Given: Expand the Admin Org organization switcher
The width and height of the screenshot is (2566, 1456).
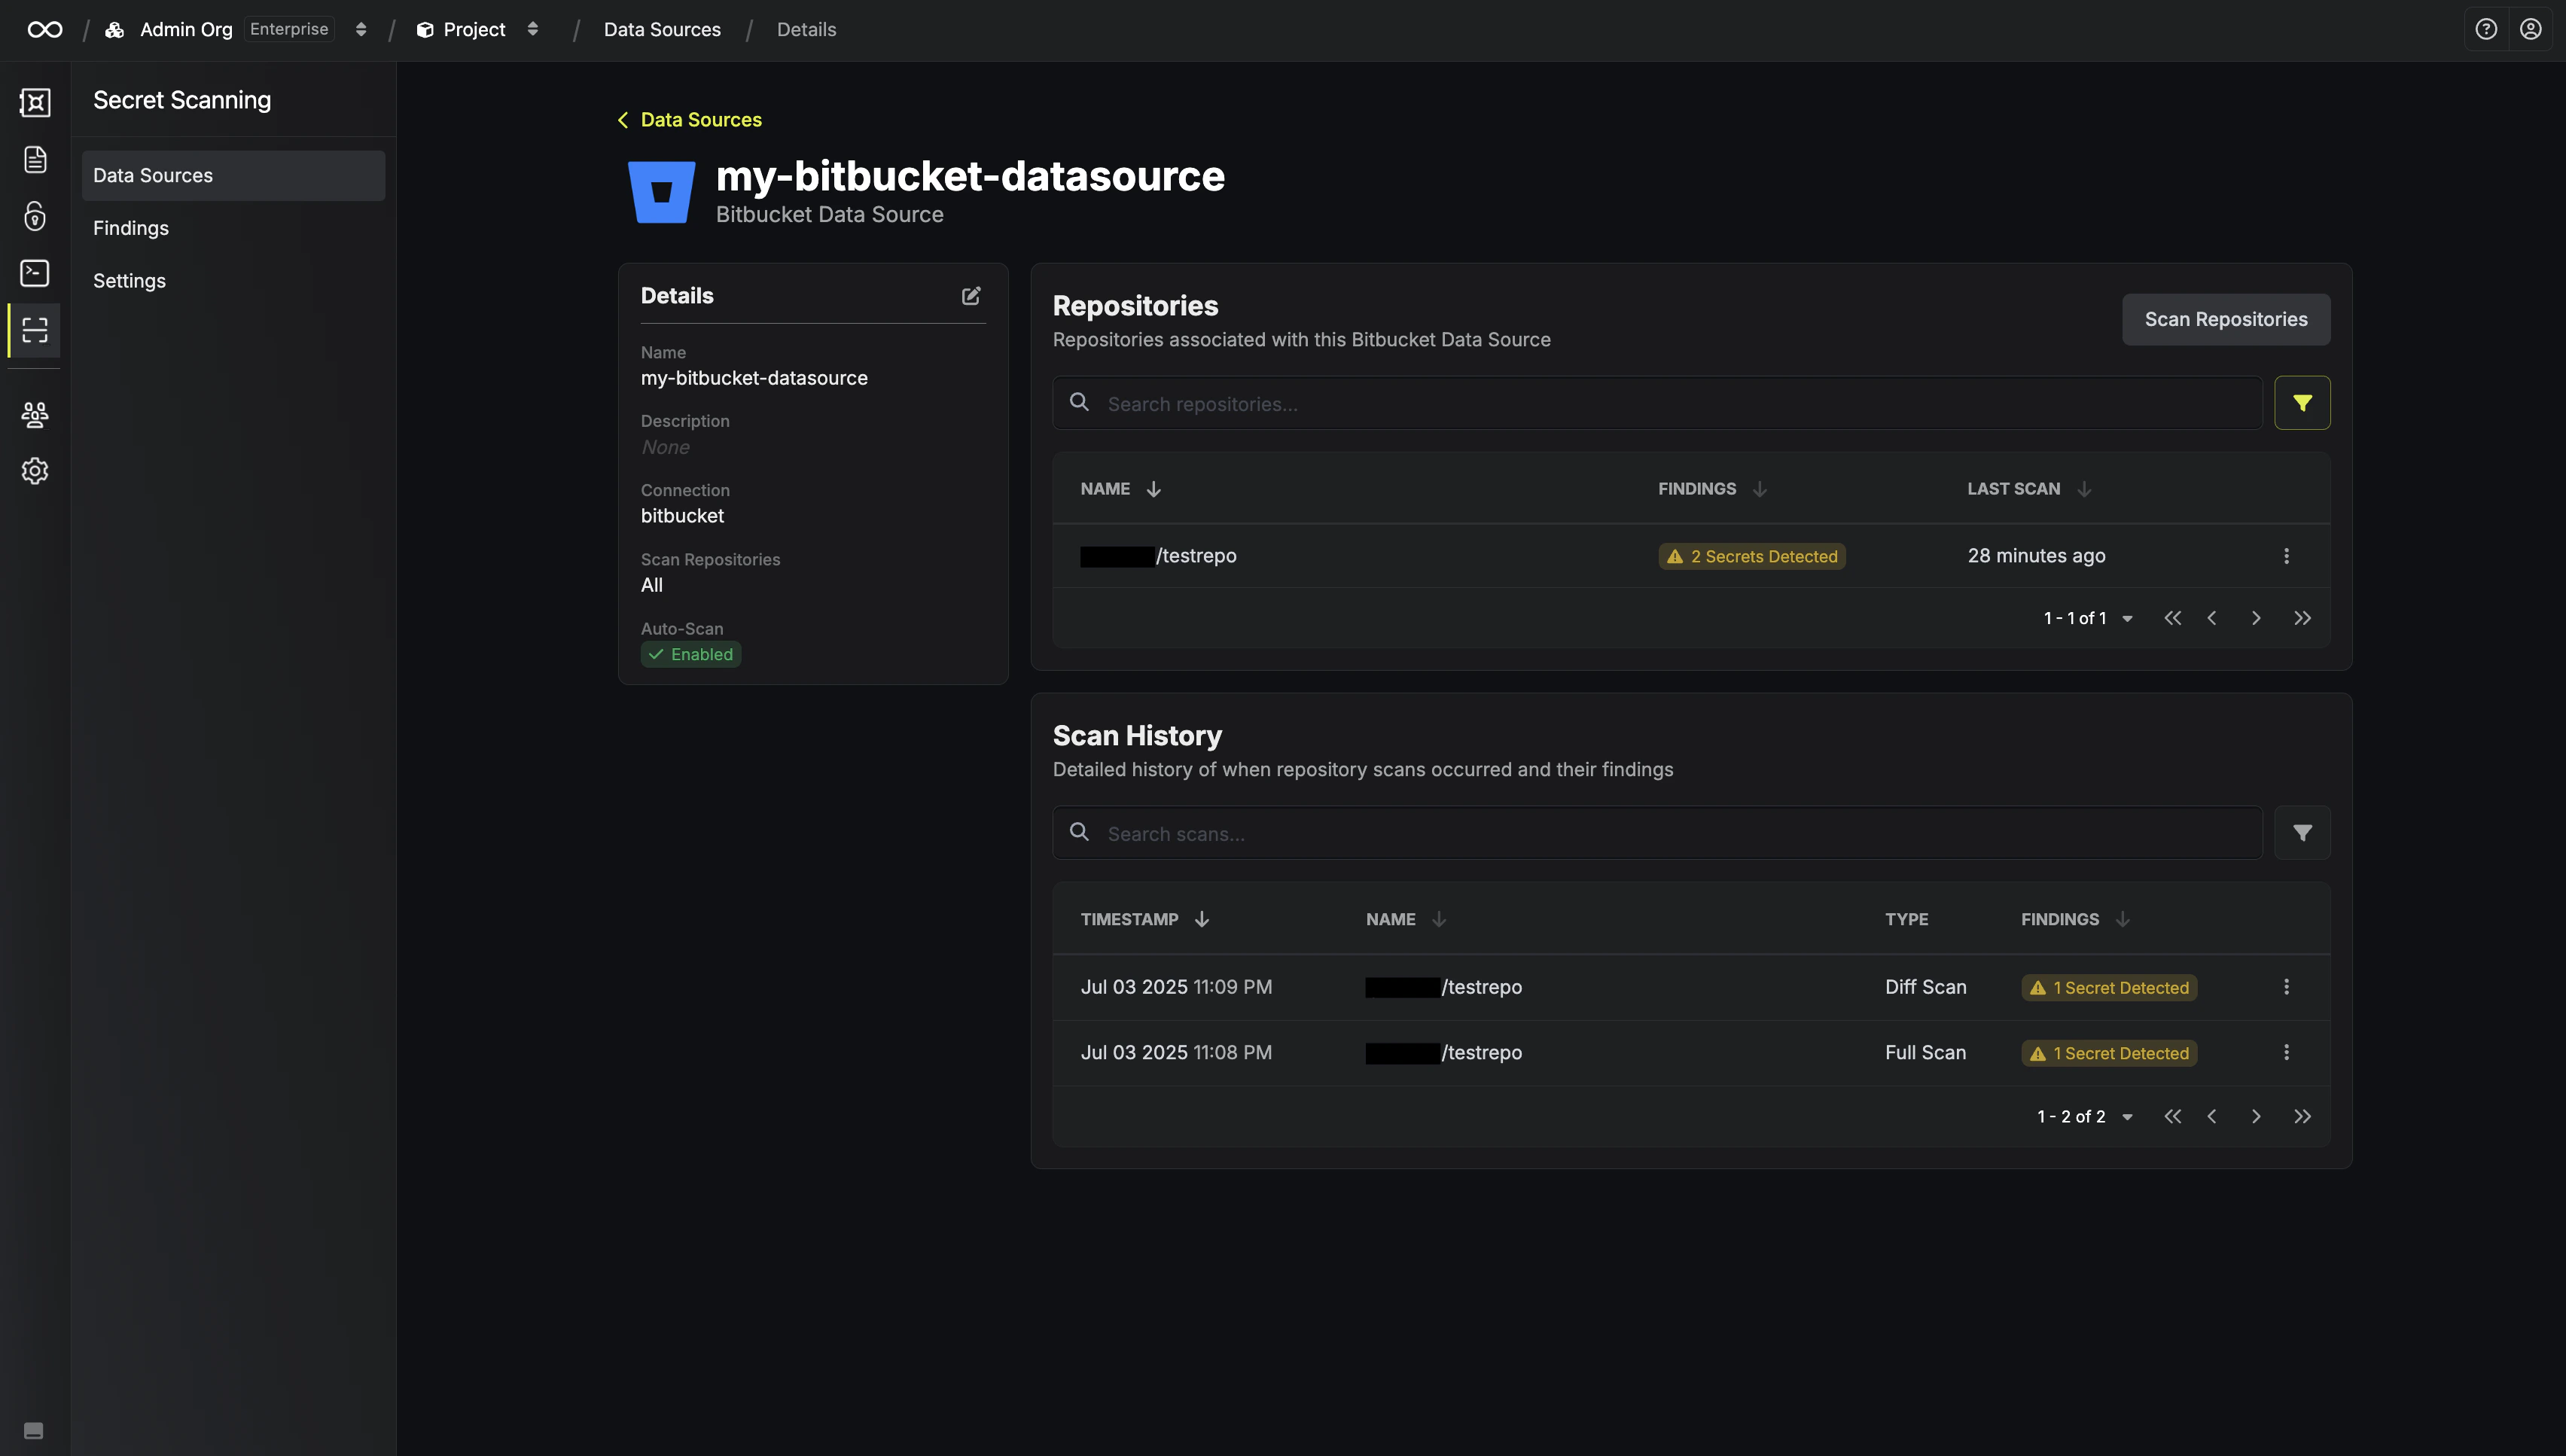Looking at the screenshot, I should point(361,29).
